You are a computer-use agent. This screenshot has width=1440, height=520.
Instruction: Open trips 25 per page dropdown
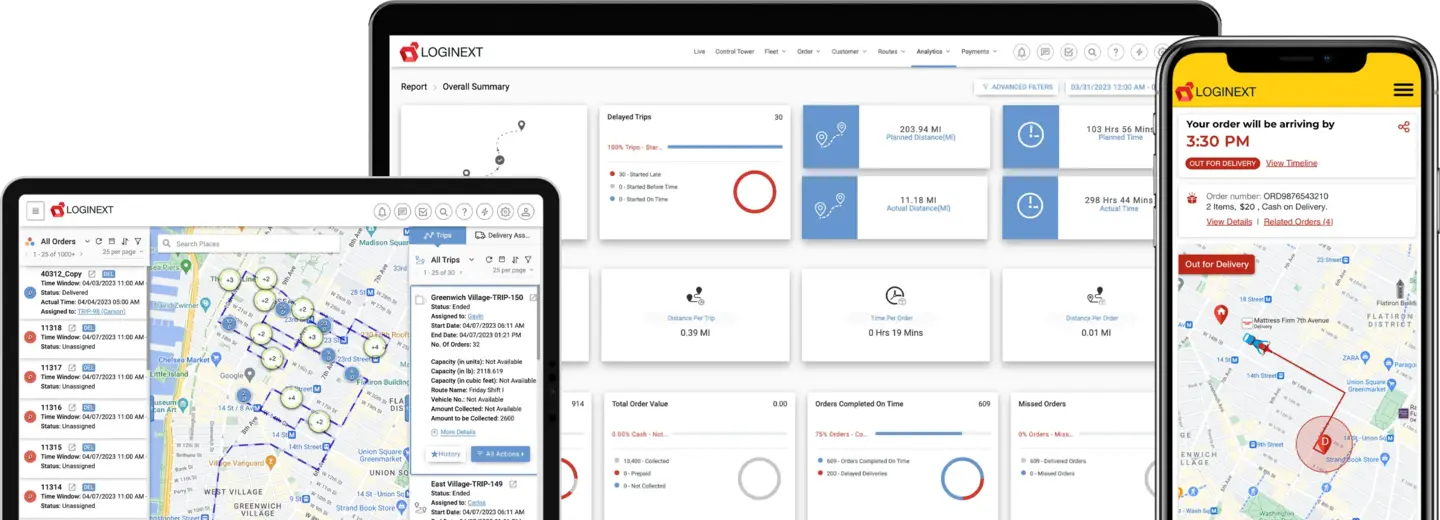pos(512,271)
